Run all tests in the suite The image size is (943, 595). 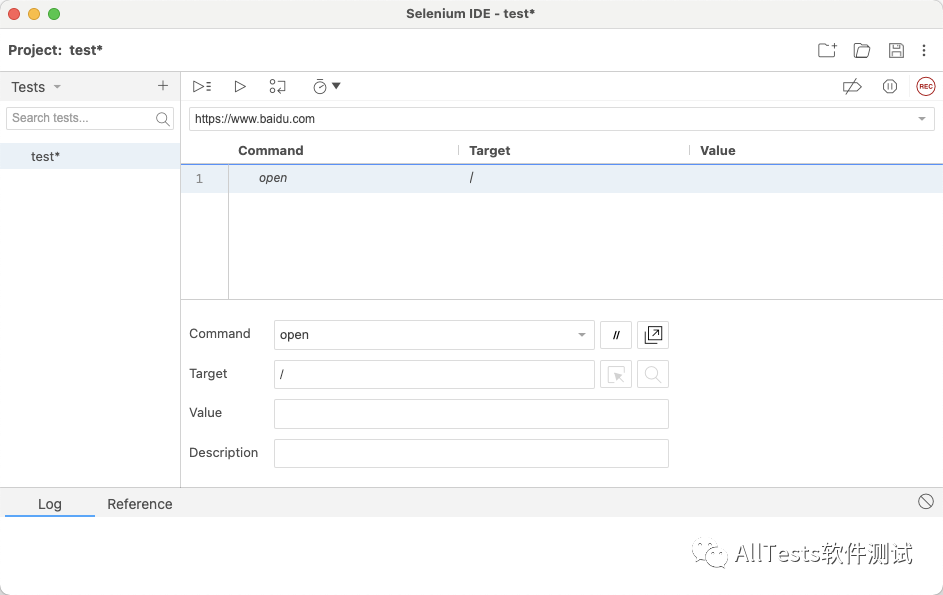pos(202,87)
